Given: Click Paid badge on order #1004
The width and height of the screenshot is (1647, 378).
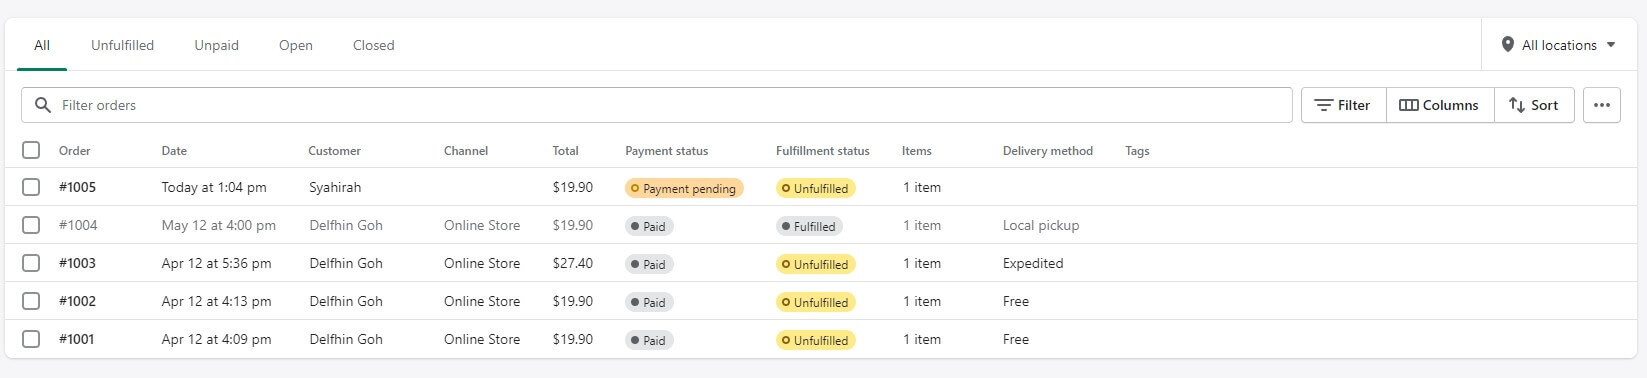Looking at the screenshot, I should pyautogui.click(x=649, y=226).
